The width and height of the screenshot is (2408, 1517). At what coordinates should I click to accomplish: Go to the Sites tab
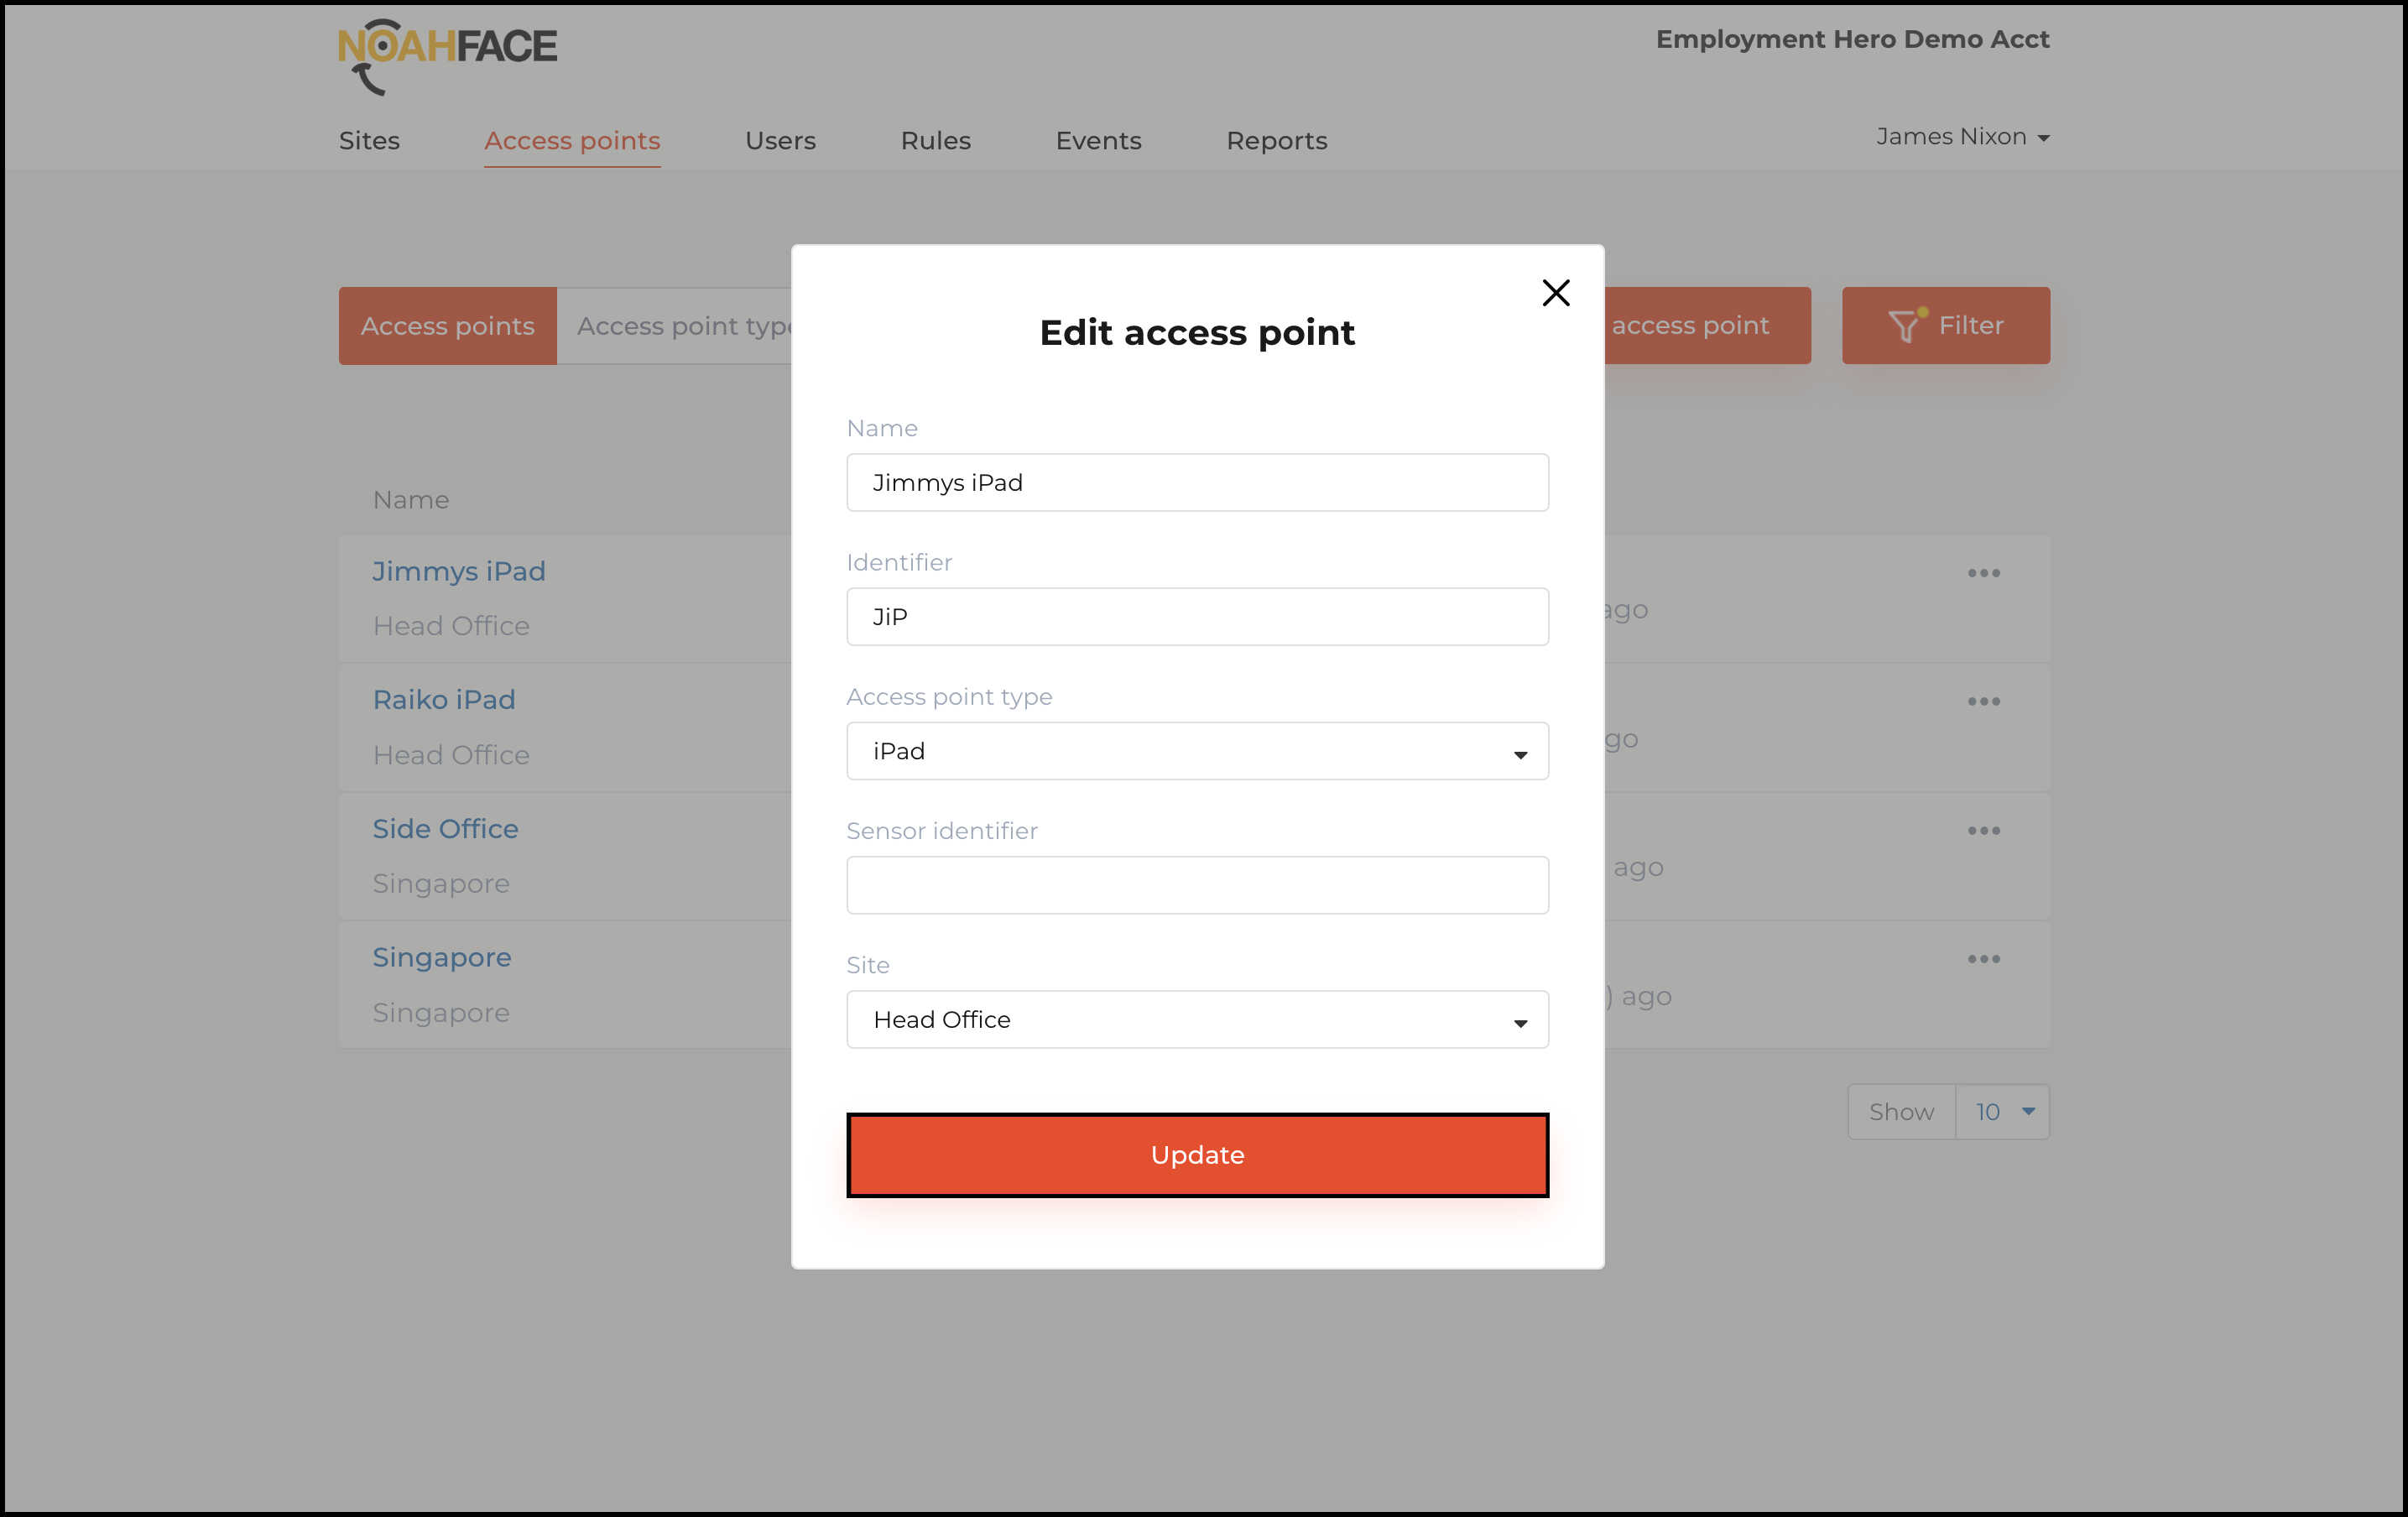369,141
